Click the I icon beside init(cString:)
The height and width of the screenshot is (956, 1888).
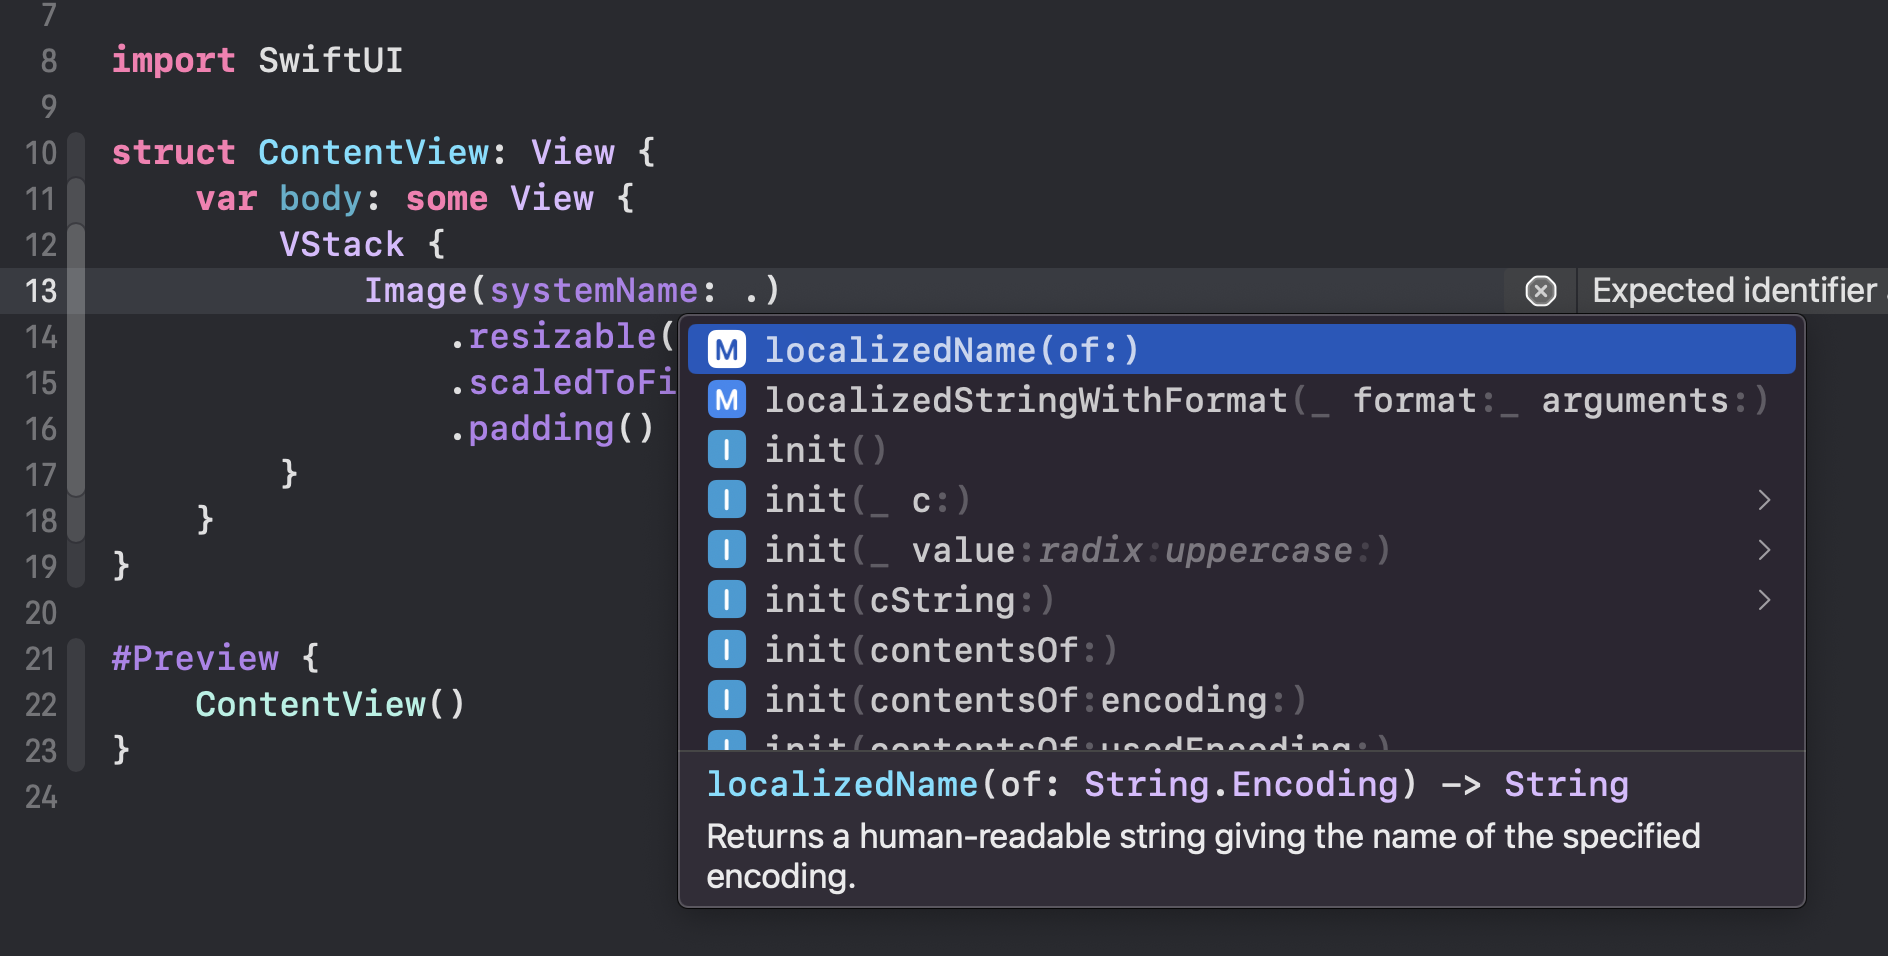(727, 599)
